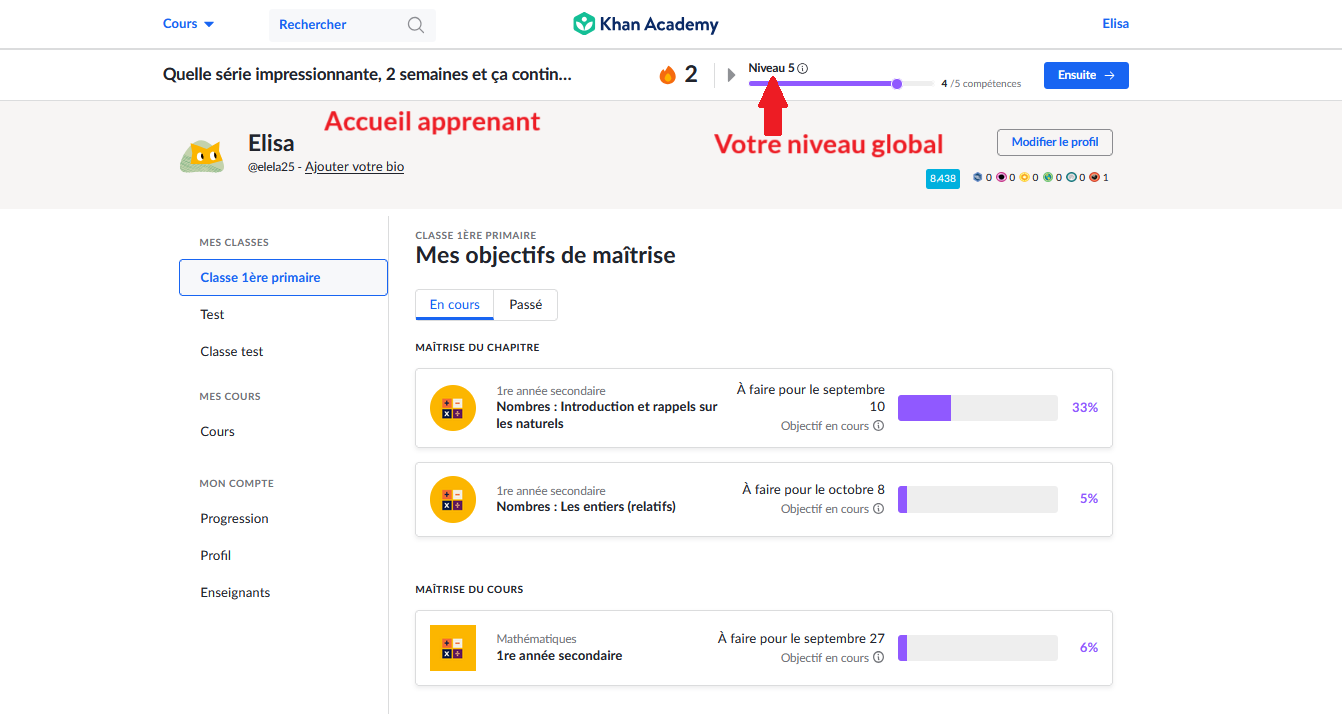
Task: Switch to the En cours tab
Action: (455, 305)
